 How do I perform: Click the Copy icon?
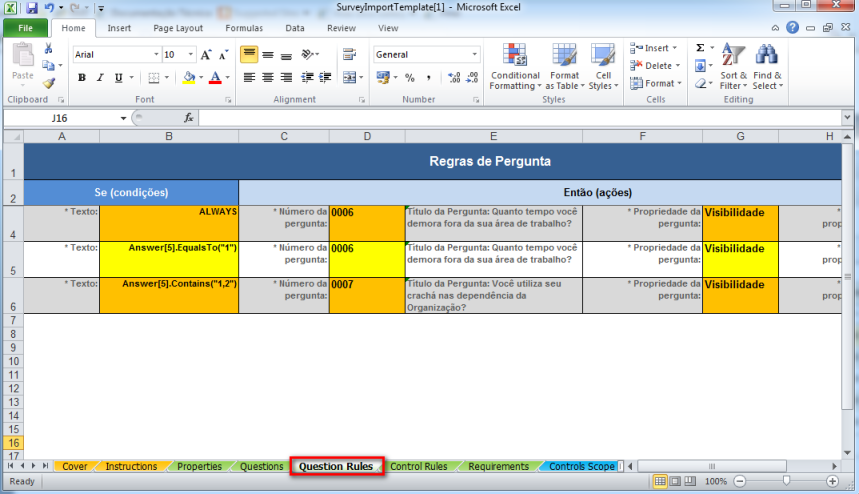tap(48, 66)
